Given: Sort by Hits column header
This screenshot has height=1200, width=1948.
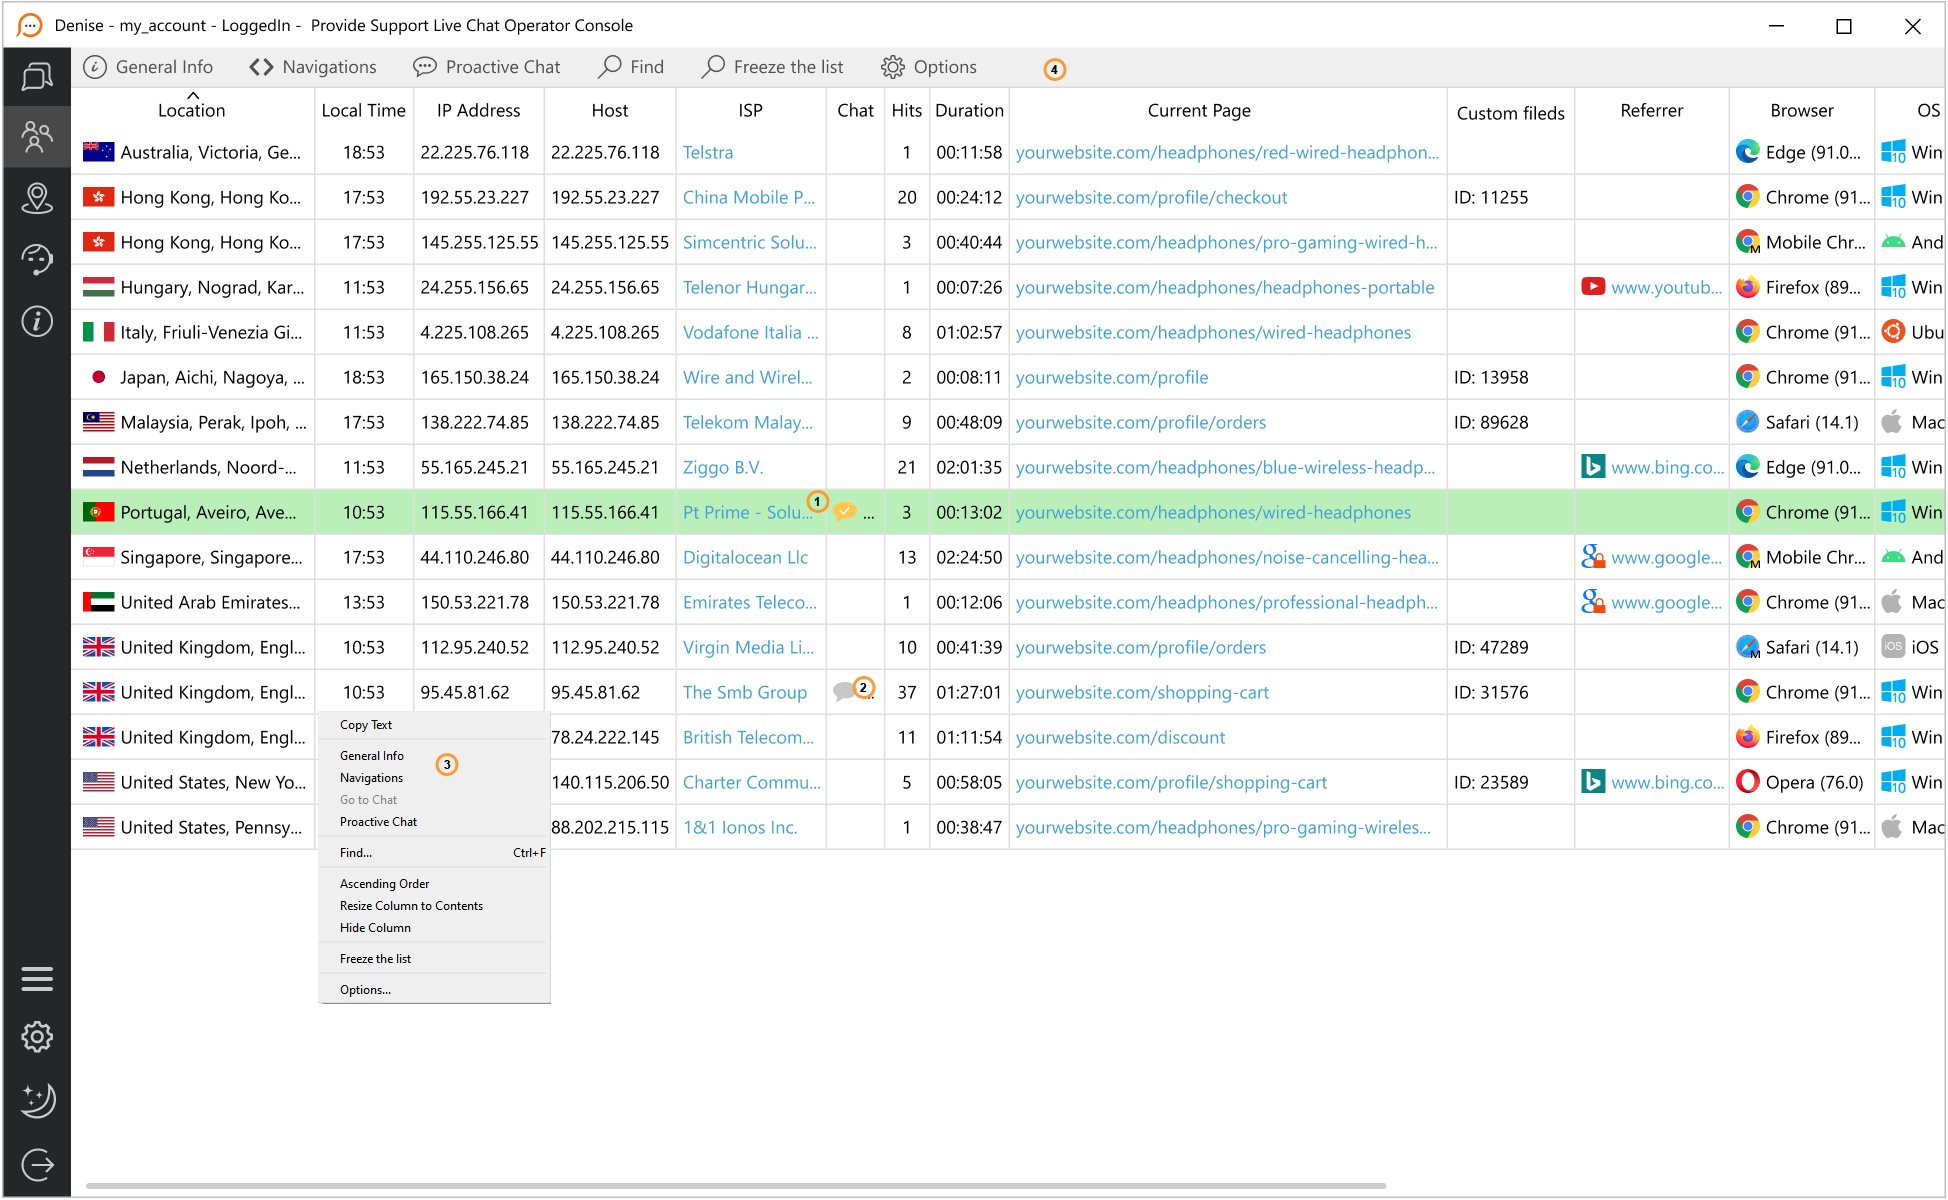Looking at the screenshot, I should coord(907,110).
